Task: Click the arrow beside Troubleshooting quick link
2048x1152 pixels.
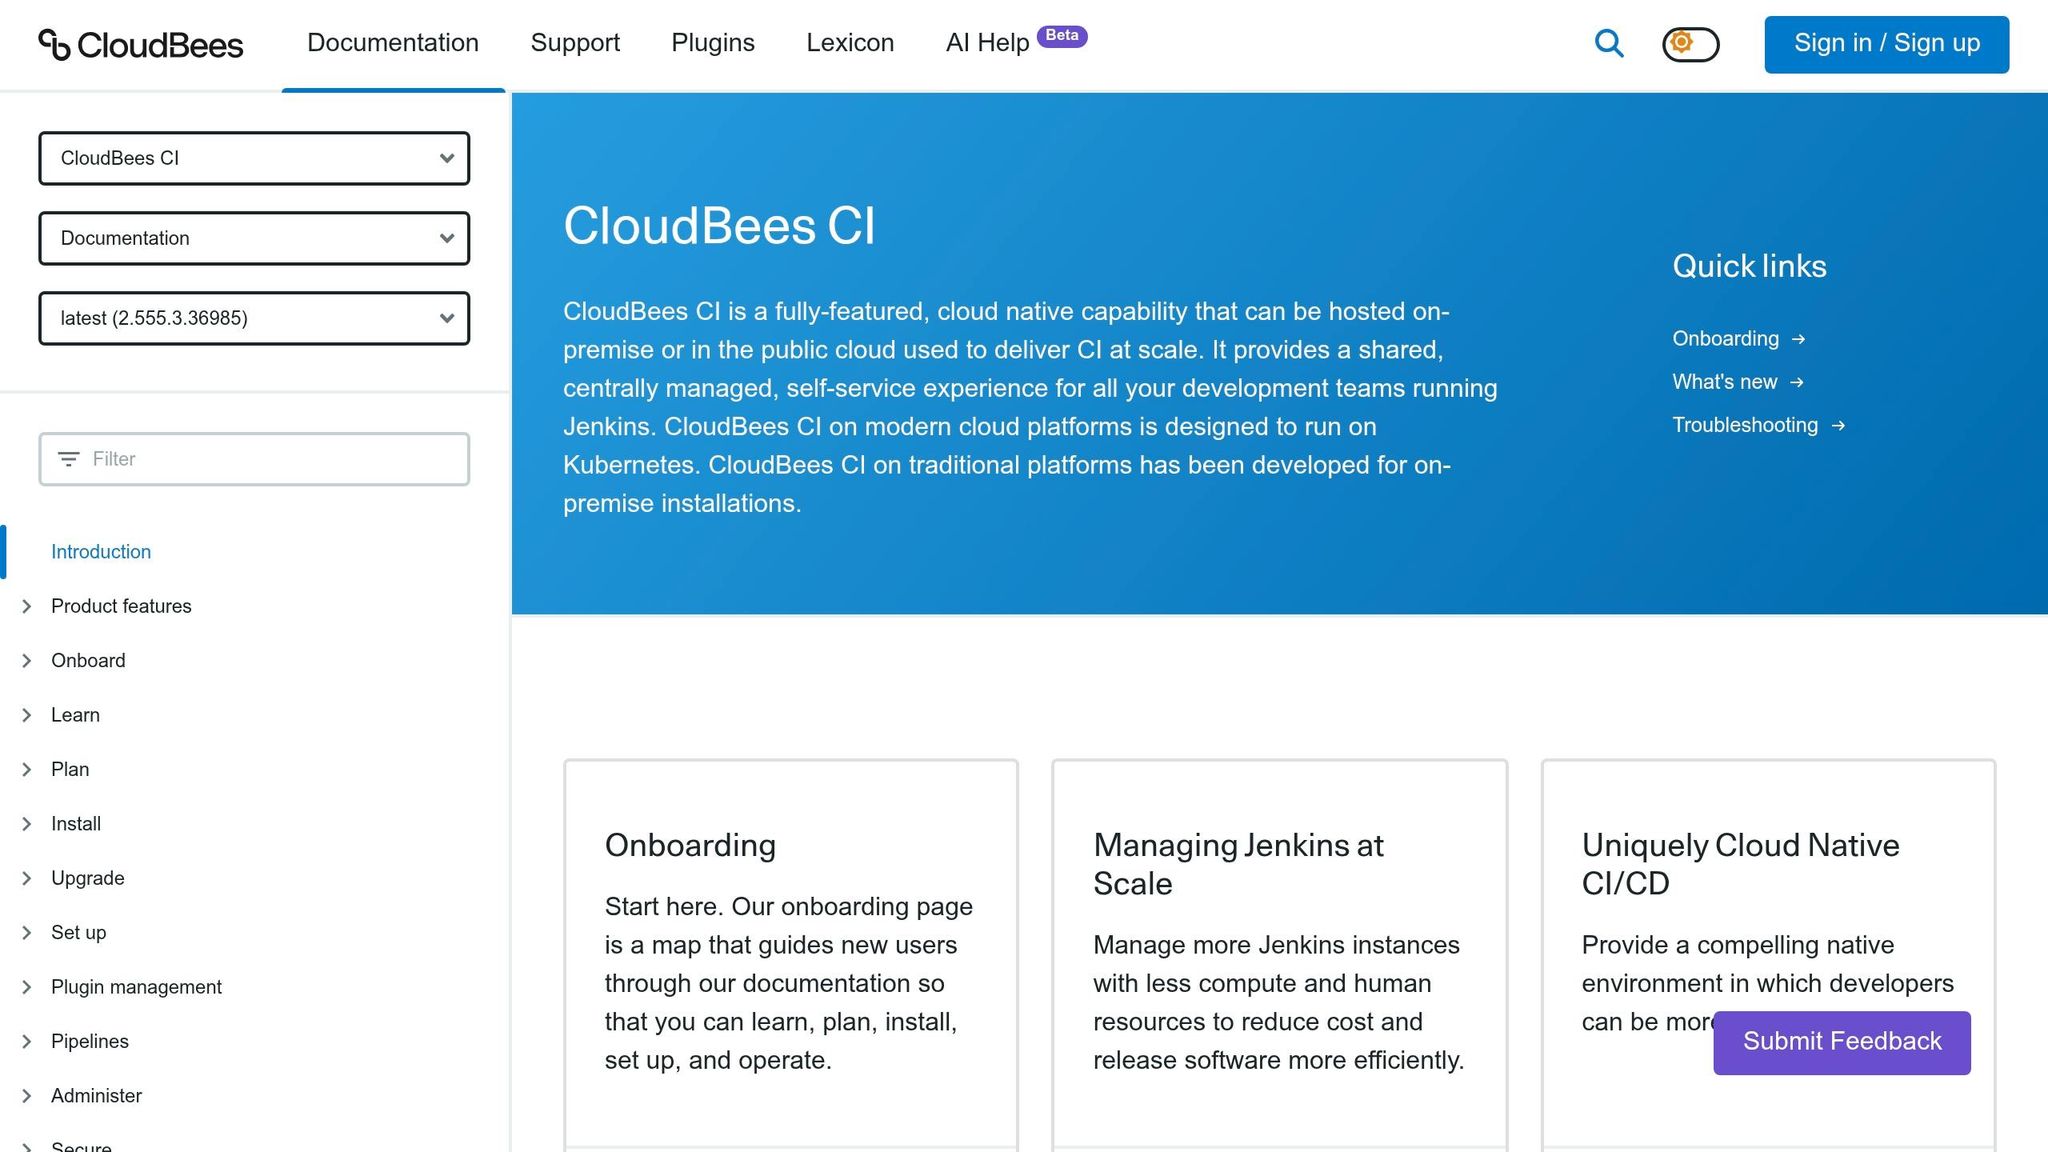Action: [x=1838, y=425]
